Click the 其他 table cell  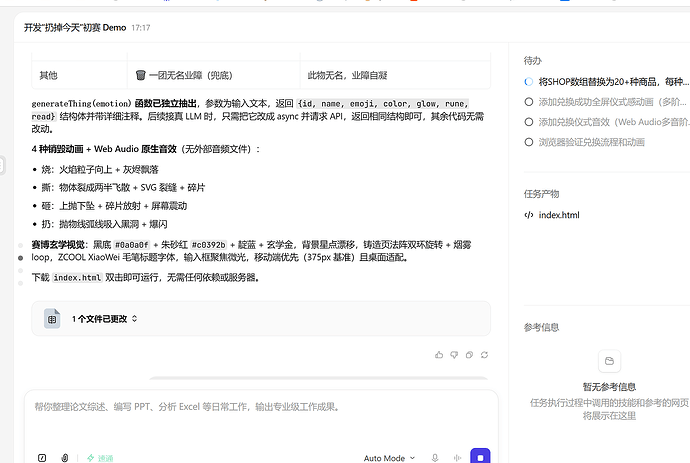coord(79,75)
